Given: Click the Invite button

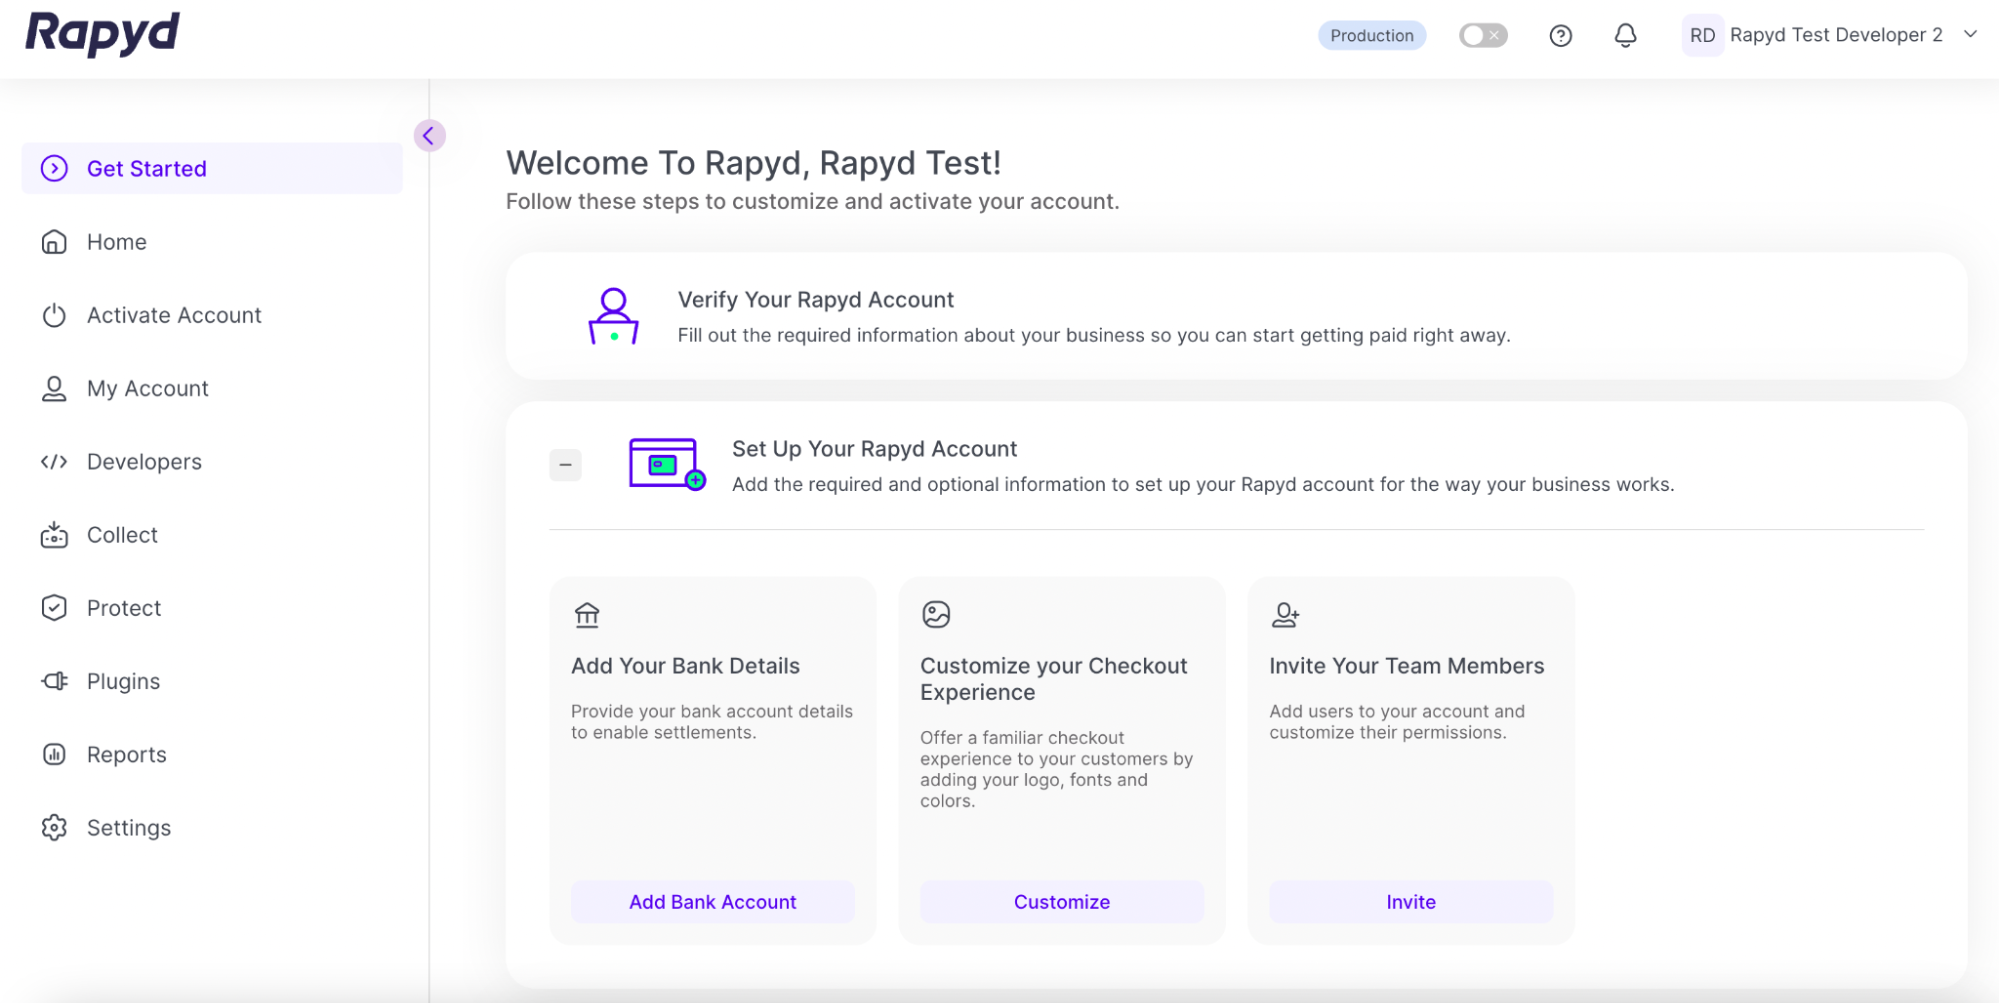Looking at the screenshot, I should (1410, 902).
